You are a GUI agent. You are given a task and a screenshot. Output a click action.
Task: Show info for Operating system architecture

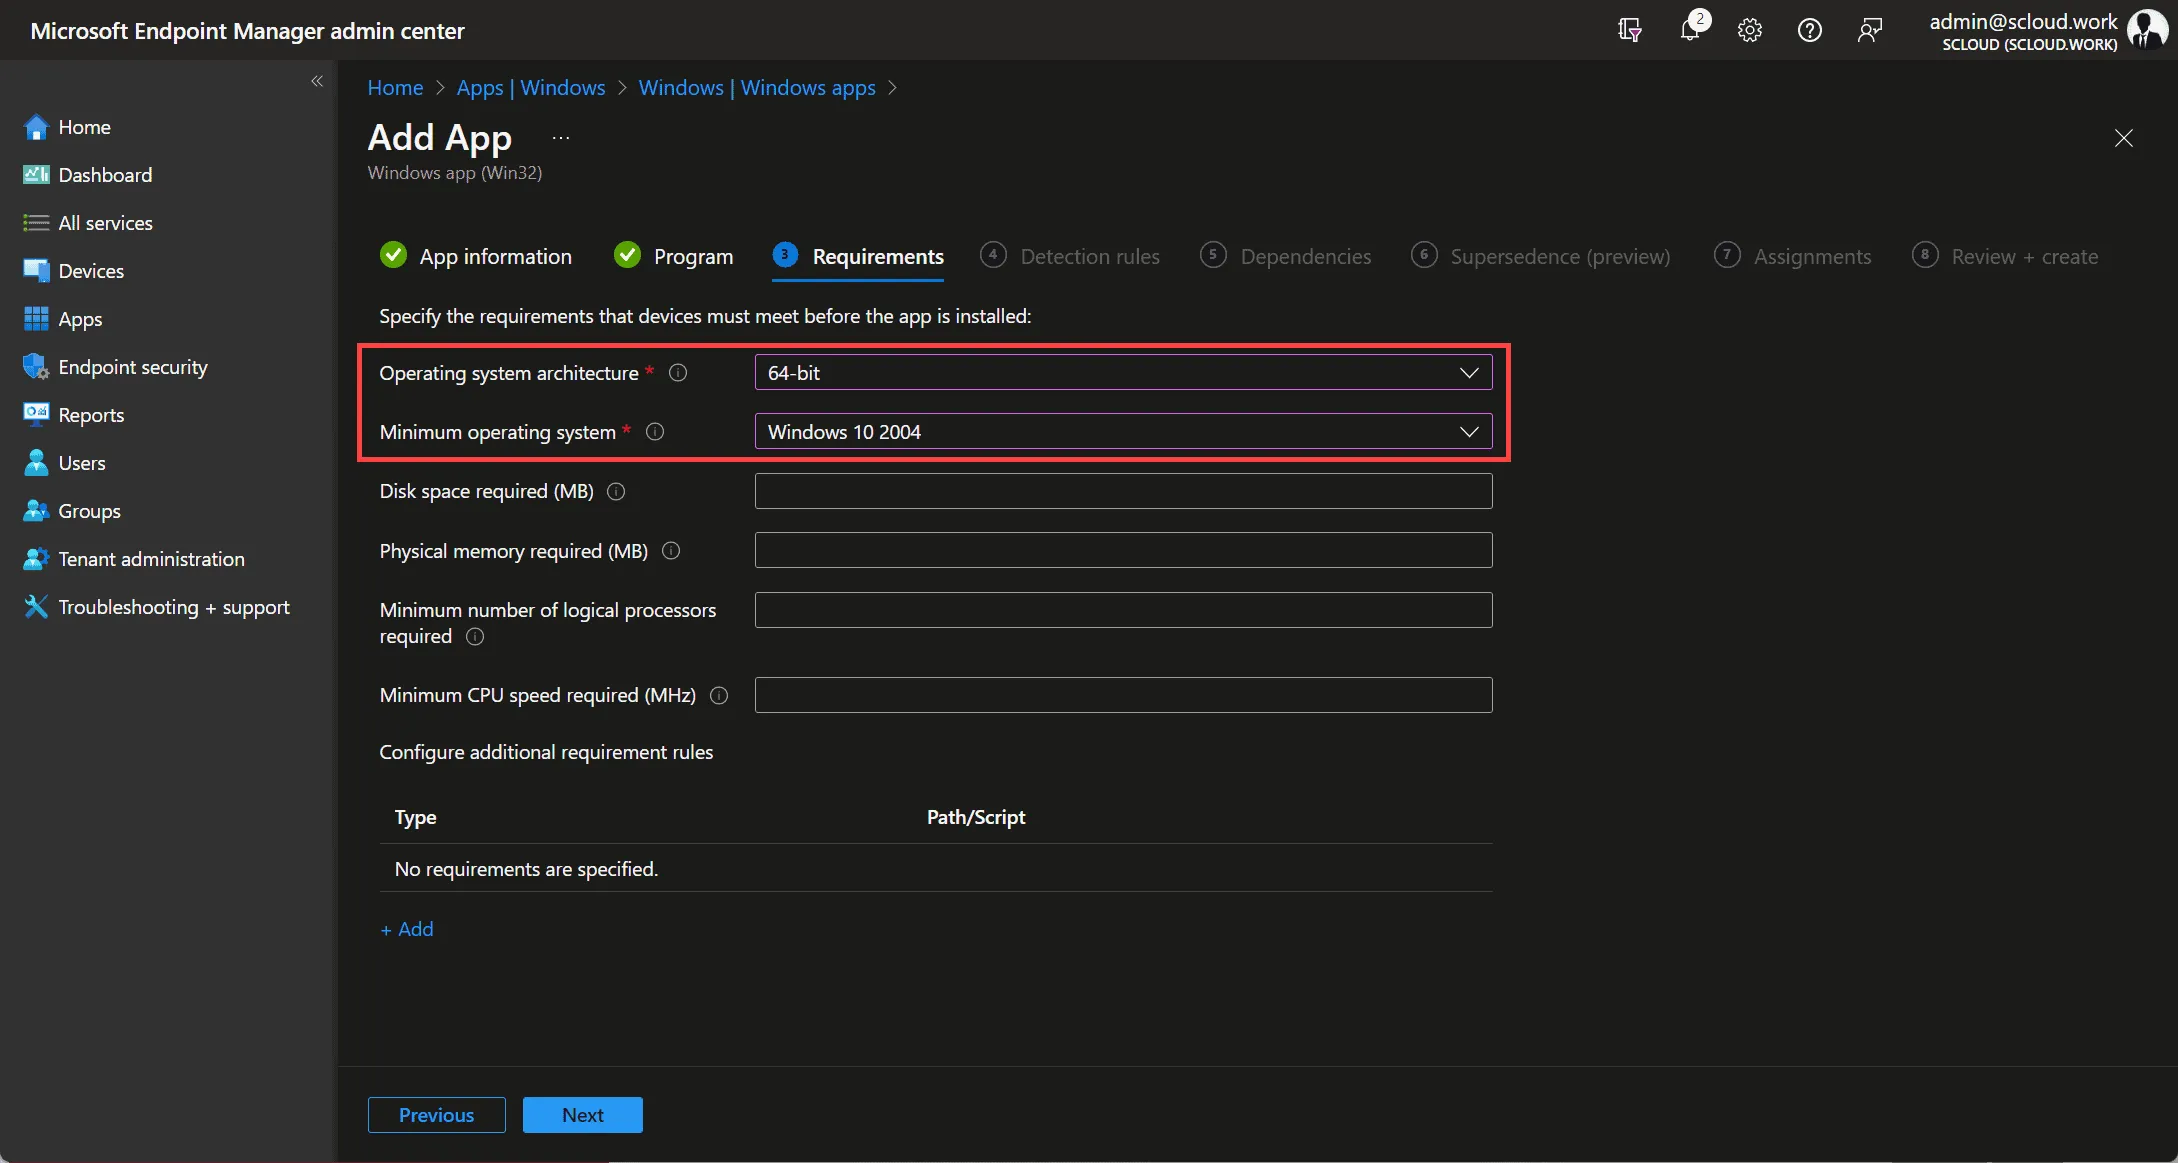coord(678,373)
